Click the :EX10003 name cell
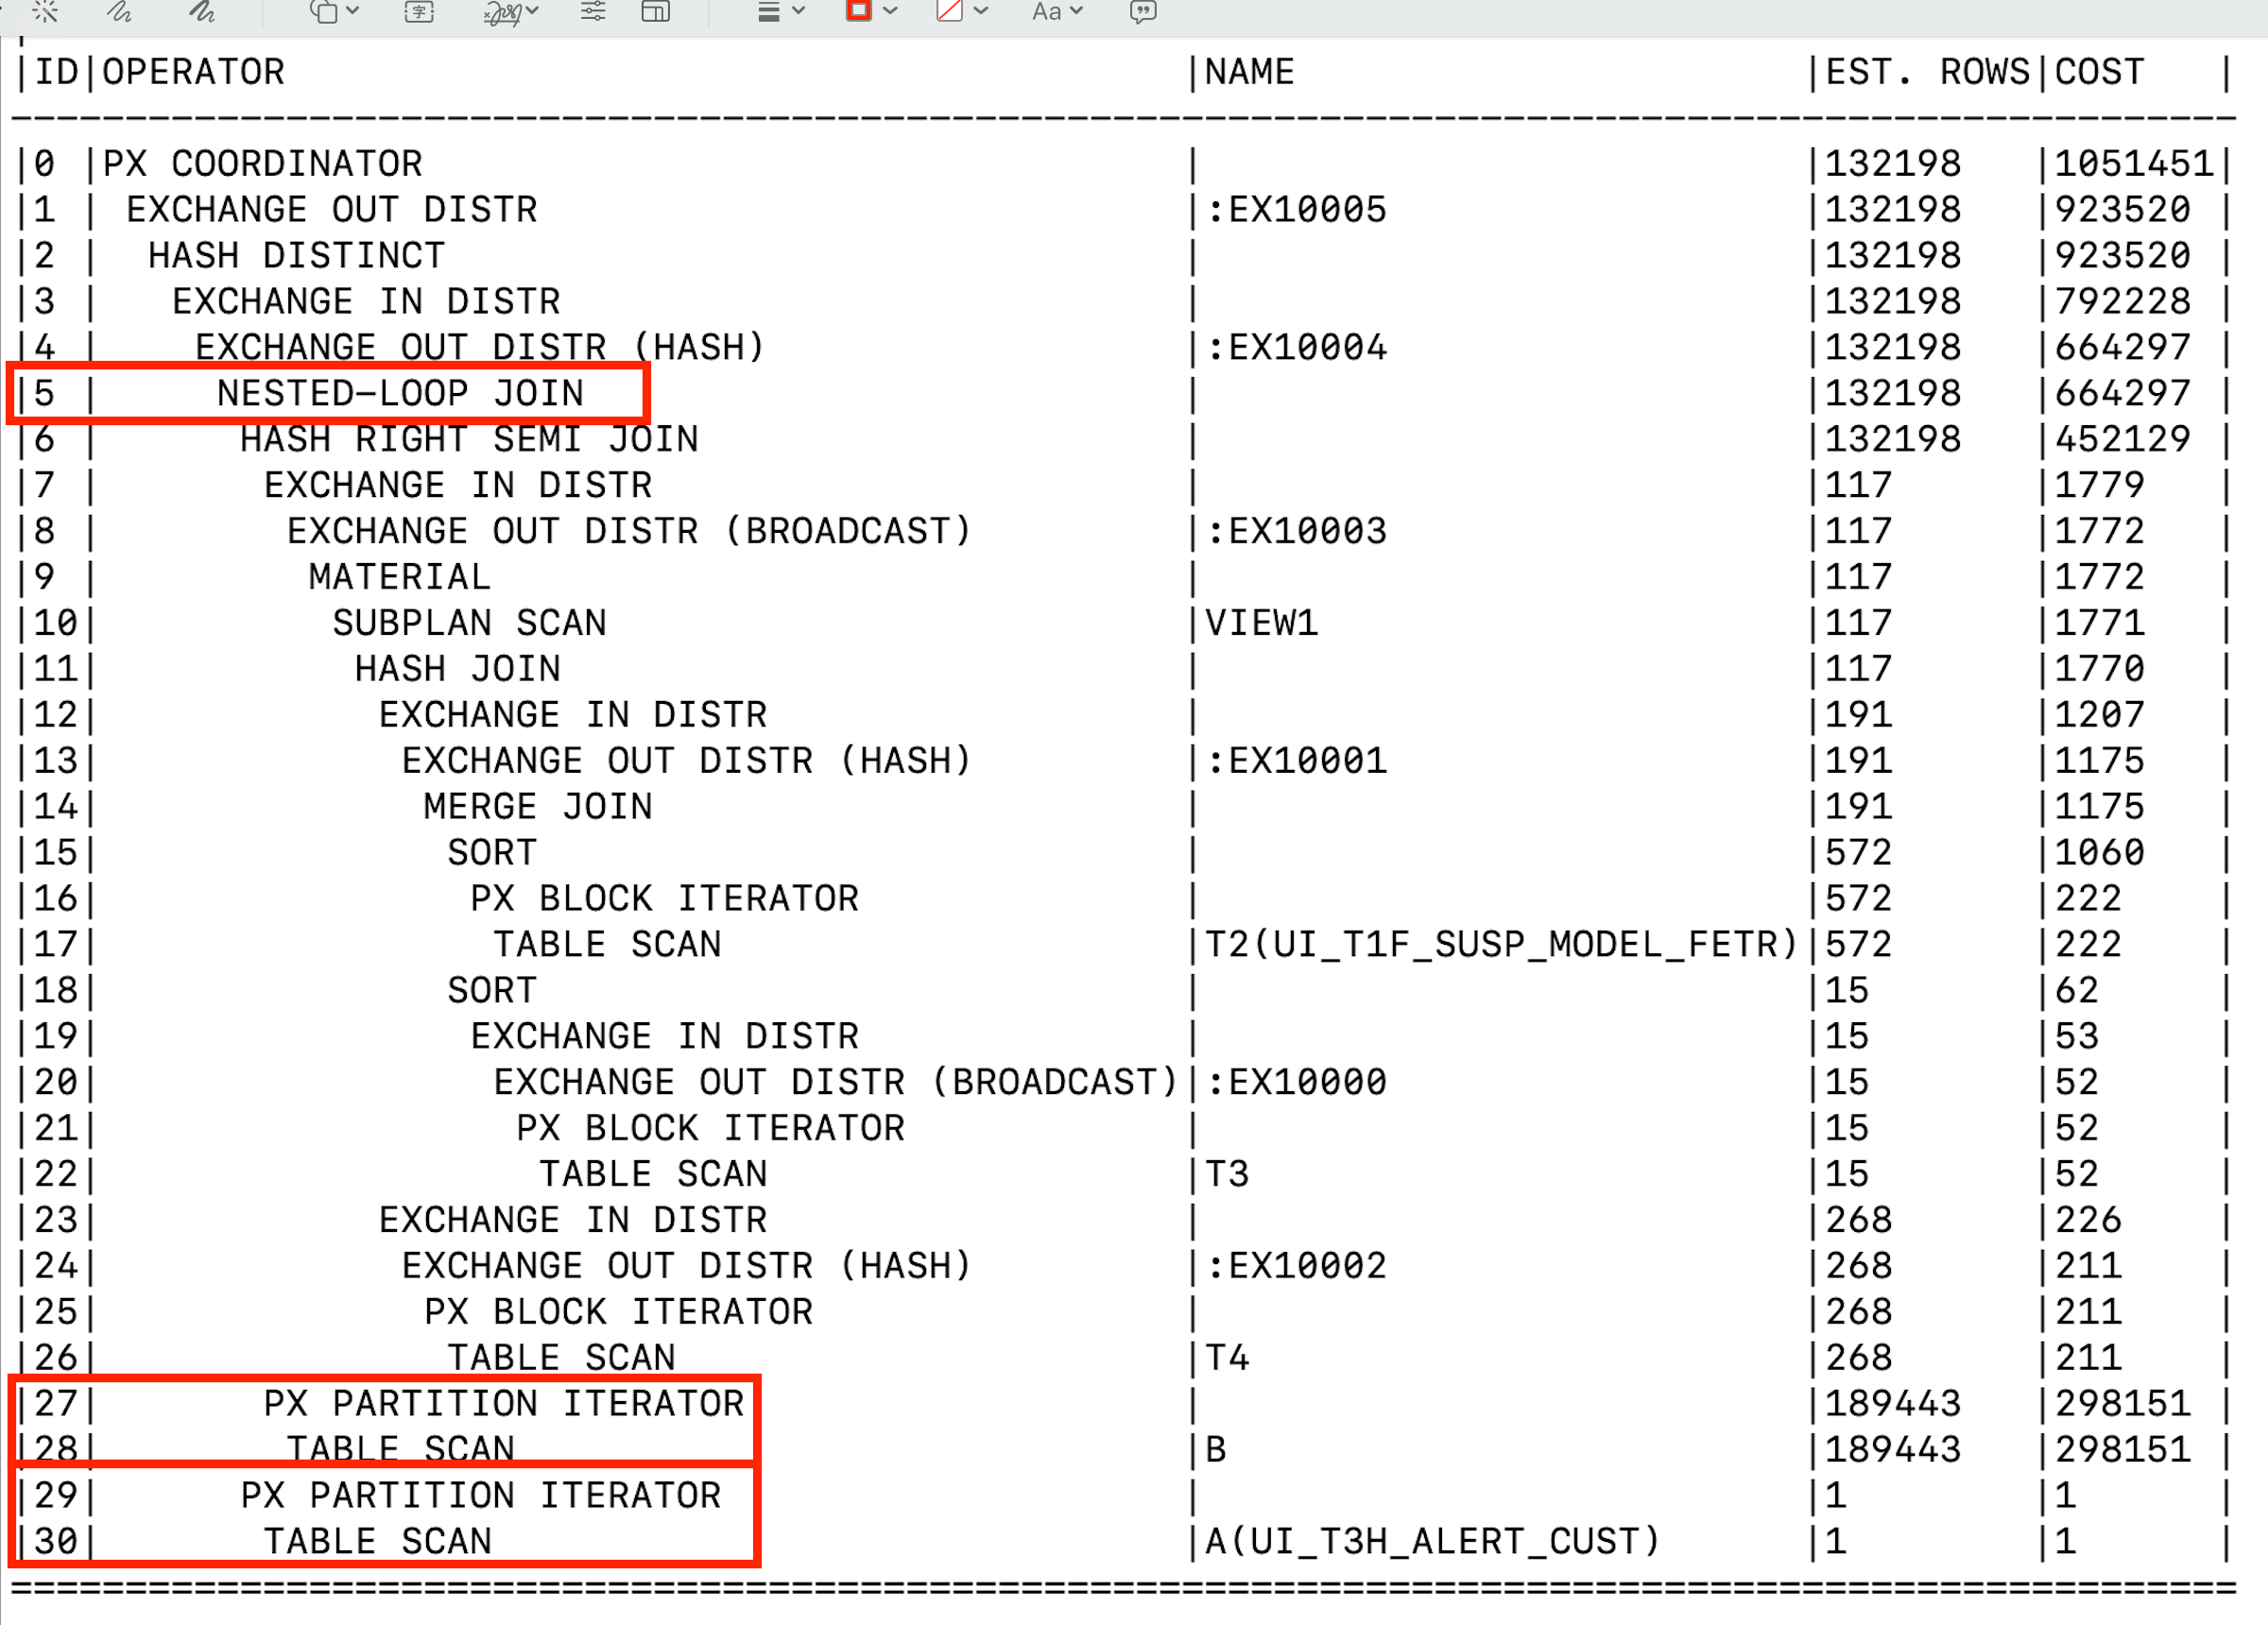Image resolution: width=2268 pixels, height=1625 pixels. 1297,531
